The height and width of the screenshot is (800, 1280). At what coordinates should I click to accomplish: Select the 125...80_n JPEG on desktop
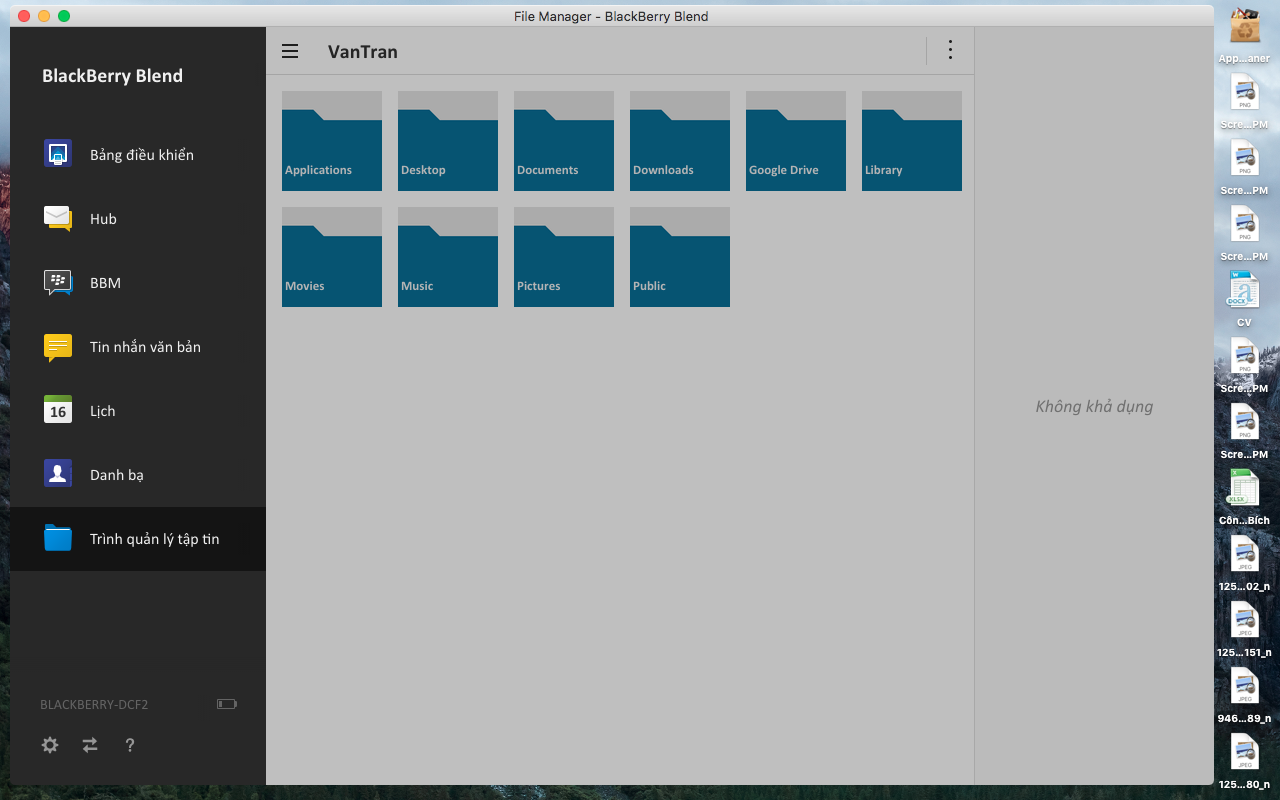(1244, 760)
